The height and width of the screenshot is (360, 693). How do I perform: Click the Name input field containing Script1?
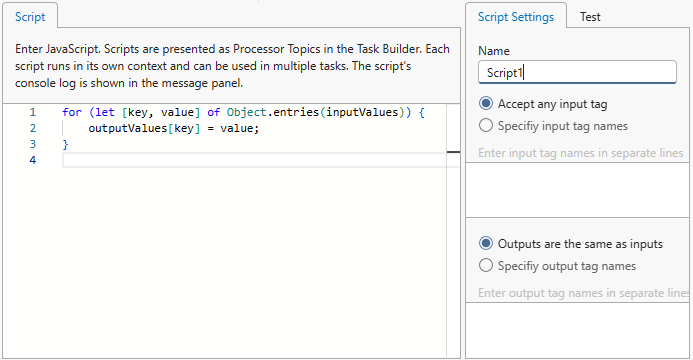pyautogui.click(x=577, y=72)
